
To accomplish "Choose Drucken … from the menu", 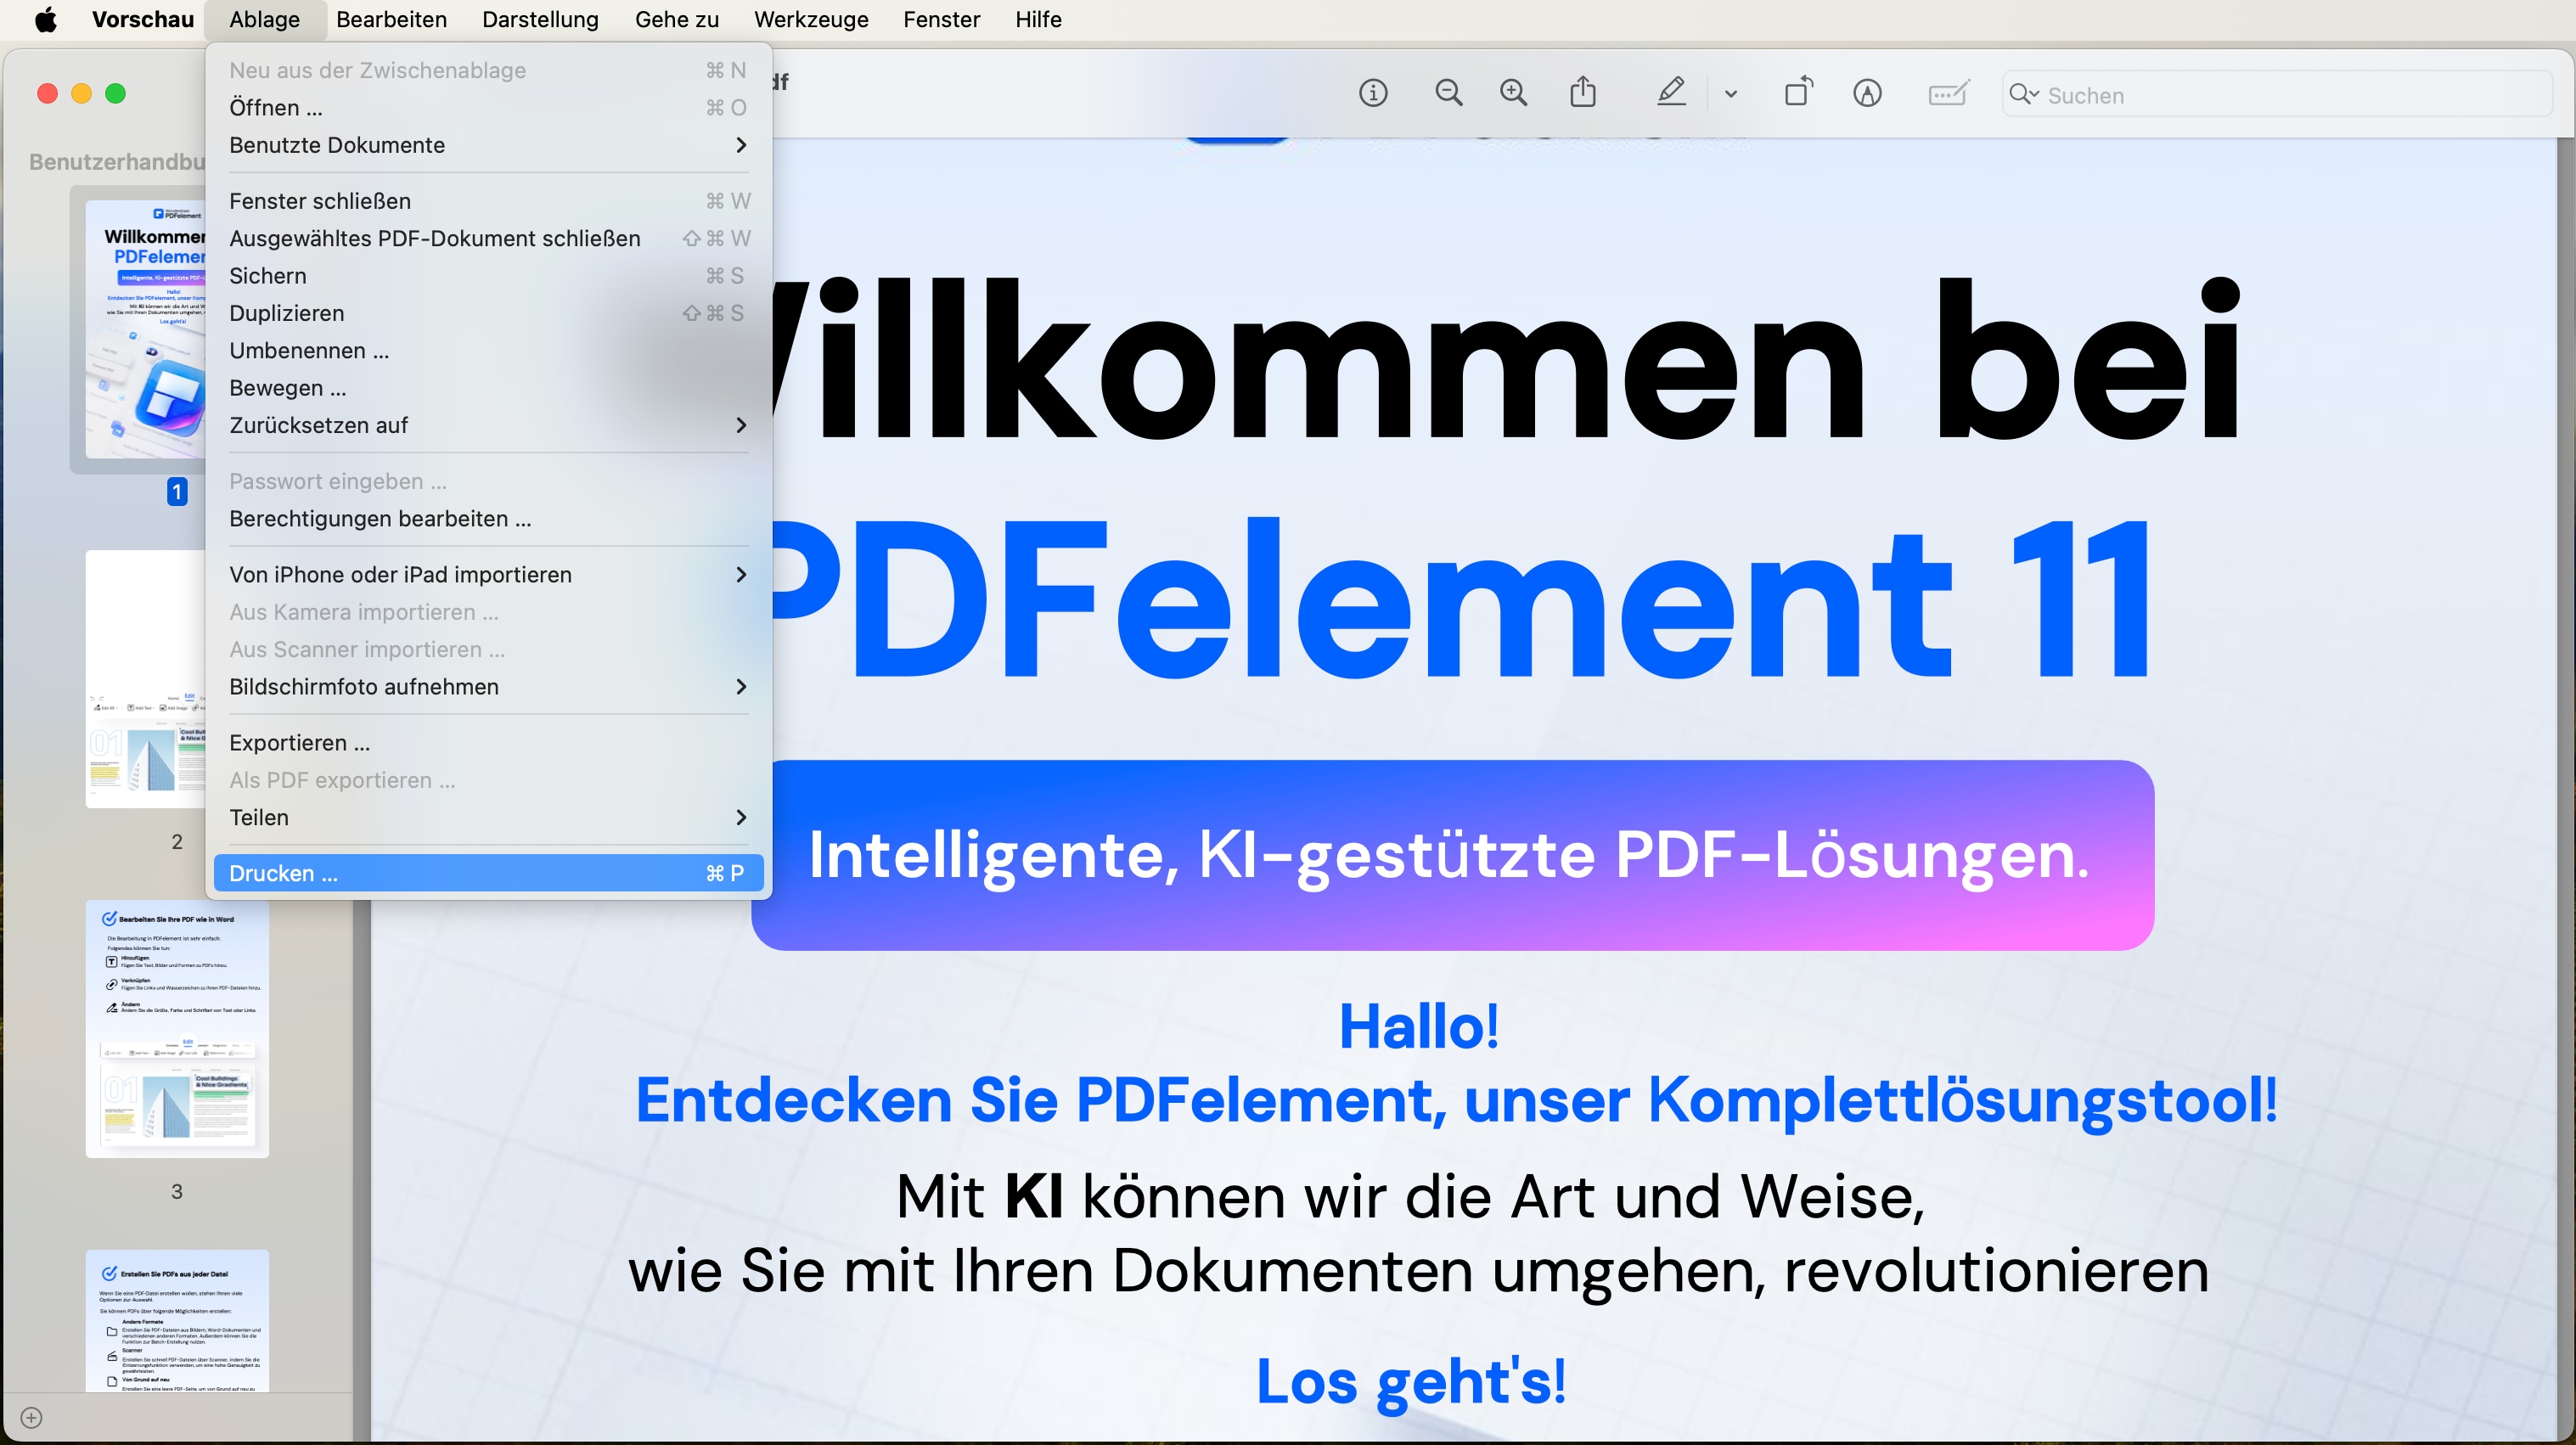I will pyautogui.click(x=488, y=874).
